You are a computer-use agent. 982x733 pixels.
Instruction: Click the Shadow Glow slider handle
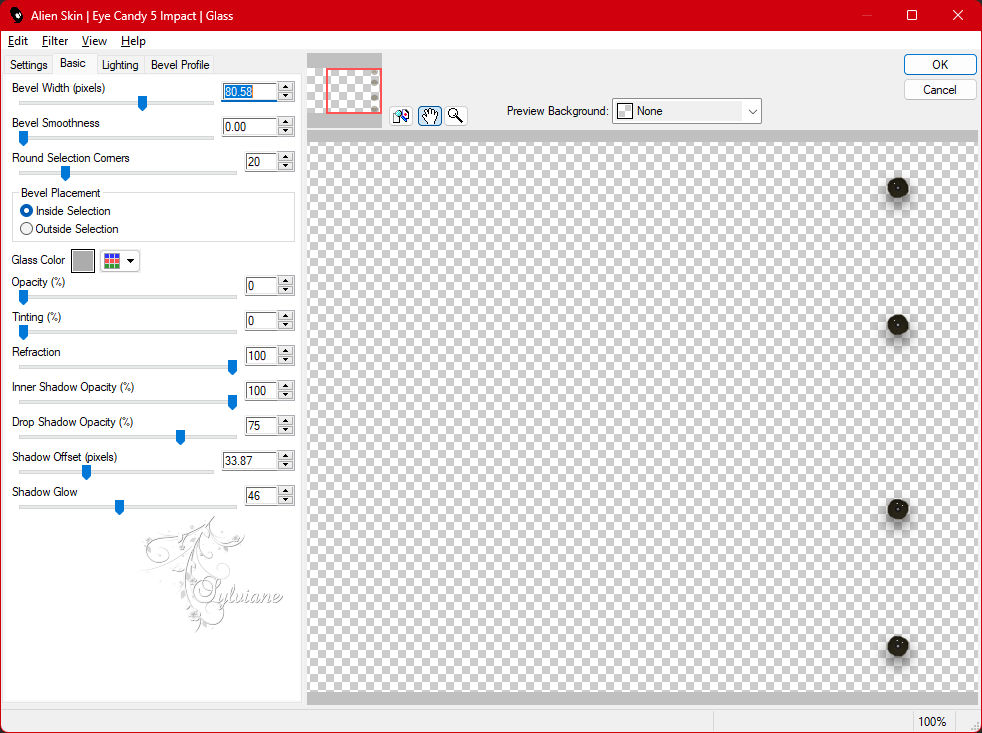coord(119,507)
